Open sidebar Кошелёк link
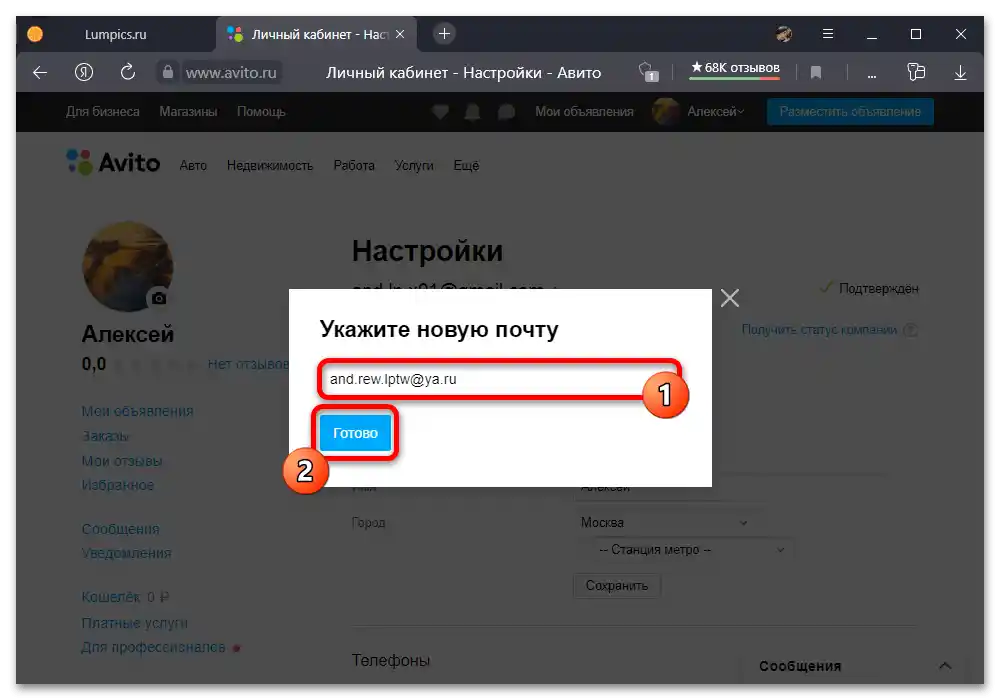 pos(110,597)
